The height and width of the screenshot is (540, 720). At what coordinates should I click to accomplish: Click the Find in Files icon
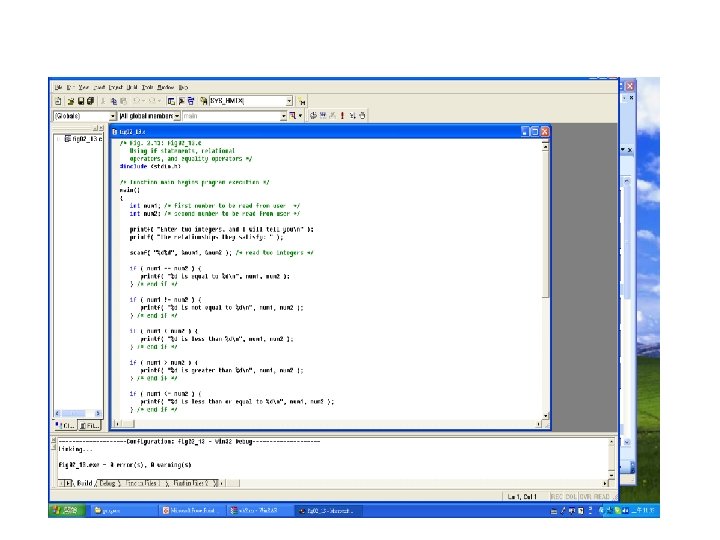click(x=203, y=101)
